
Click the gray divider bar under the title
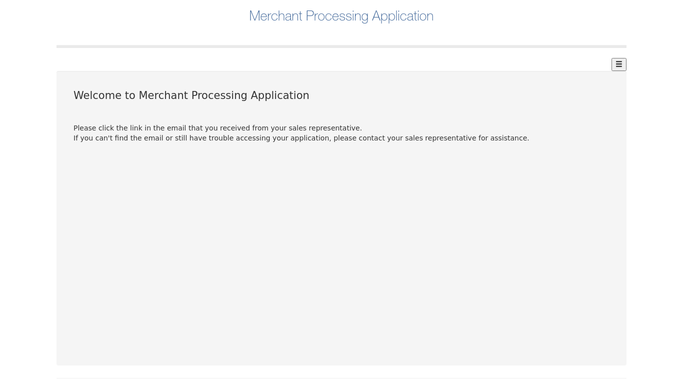pyautogui.click(x=342, y=46)
